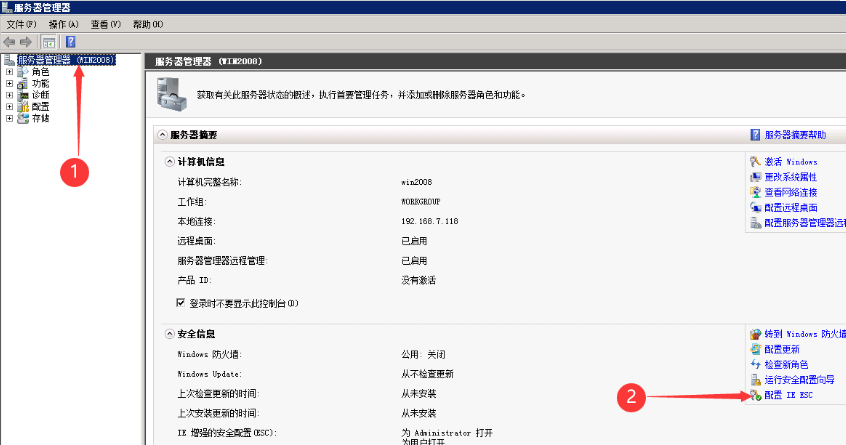
Task: Collapse the 服务器摘要 section
Action: pos(162,135)
